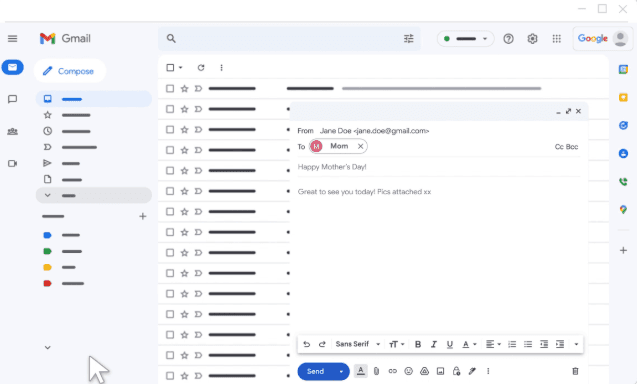
Task: Open the Meet video icon in left rail
Action: pyautogui.click(x=13, y=163)
